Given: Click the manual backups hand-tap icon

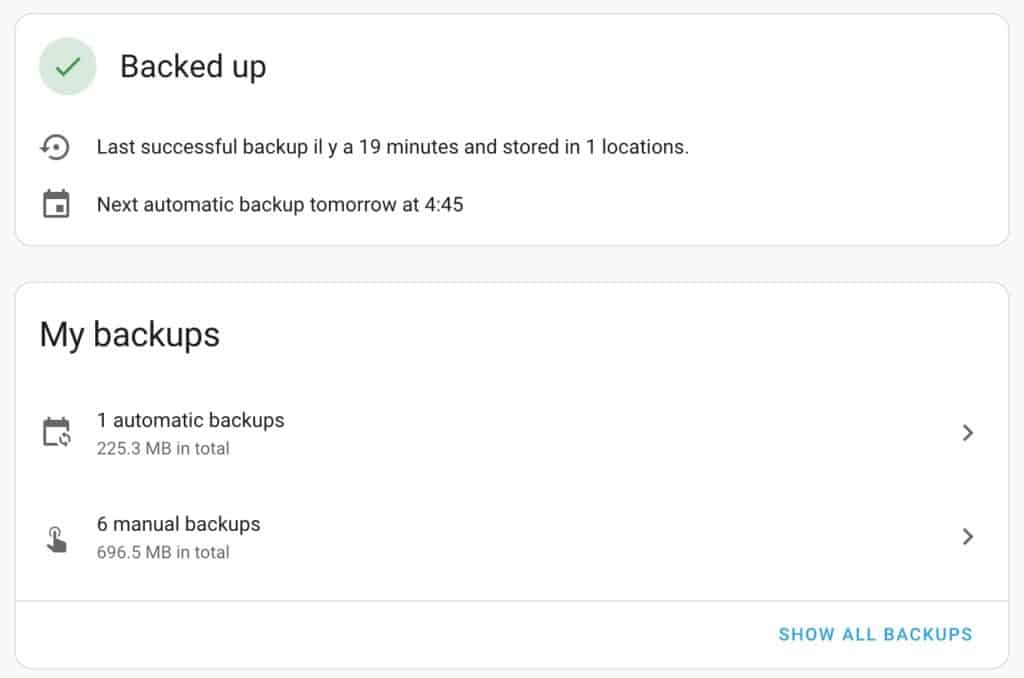Looking at the screenshot, I should pos(56,540).
